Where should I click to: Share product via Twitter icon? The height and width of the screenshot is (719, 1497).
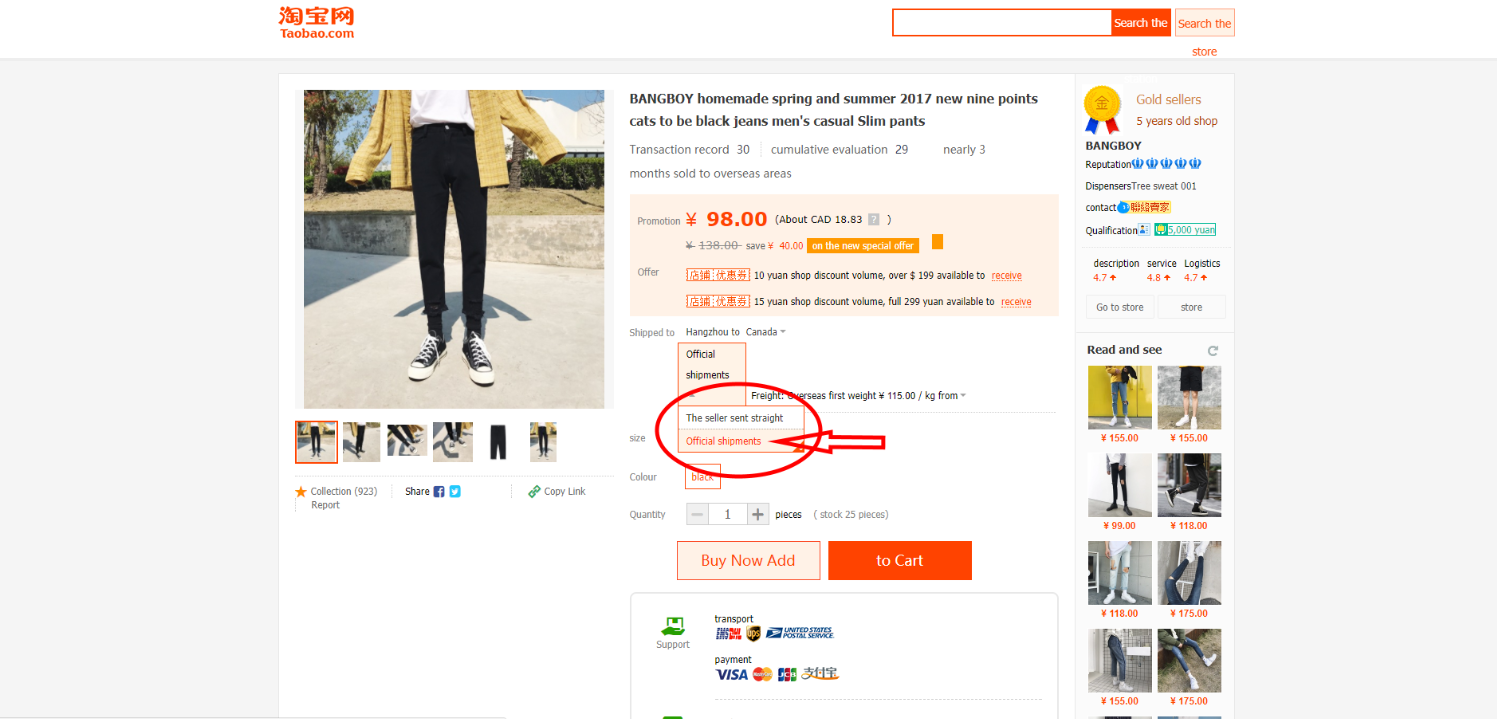455,491
